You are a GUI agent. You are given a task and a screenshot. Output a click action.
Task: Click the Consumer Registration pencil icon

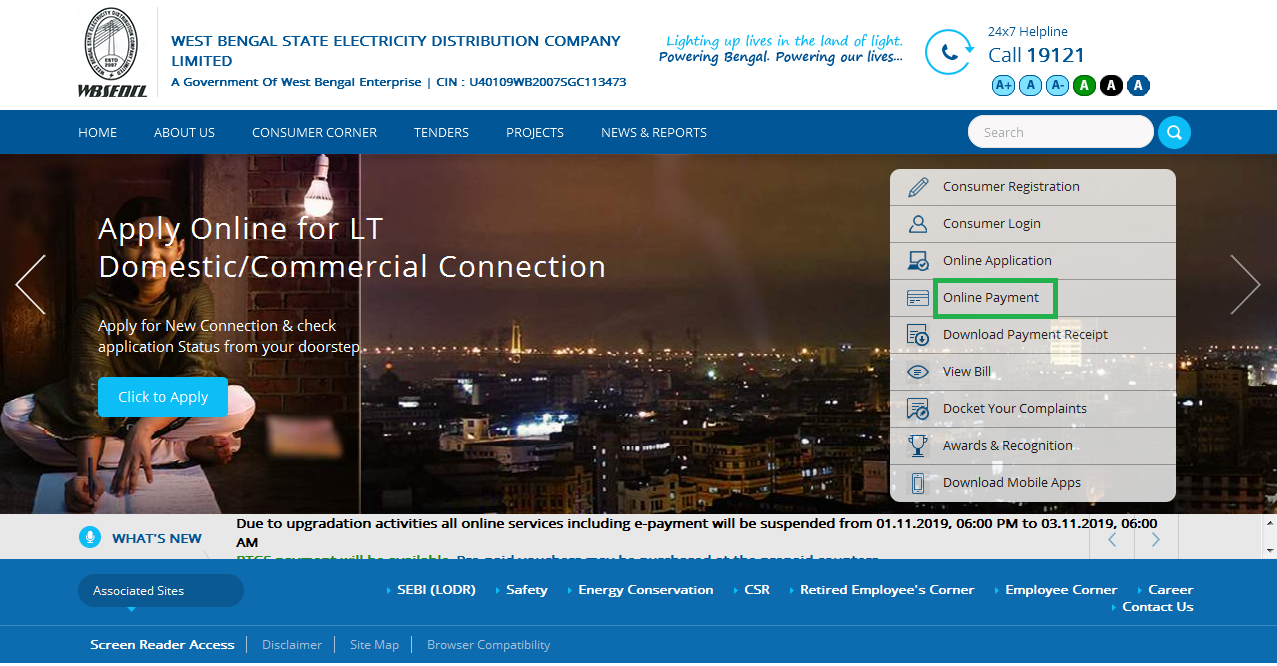(x=917, y=187)
